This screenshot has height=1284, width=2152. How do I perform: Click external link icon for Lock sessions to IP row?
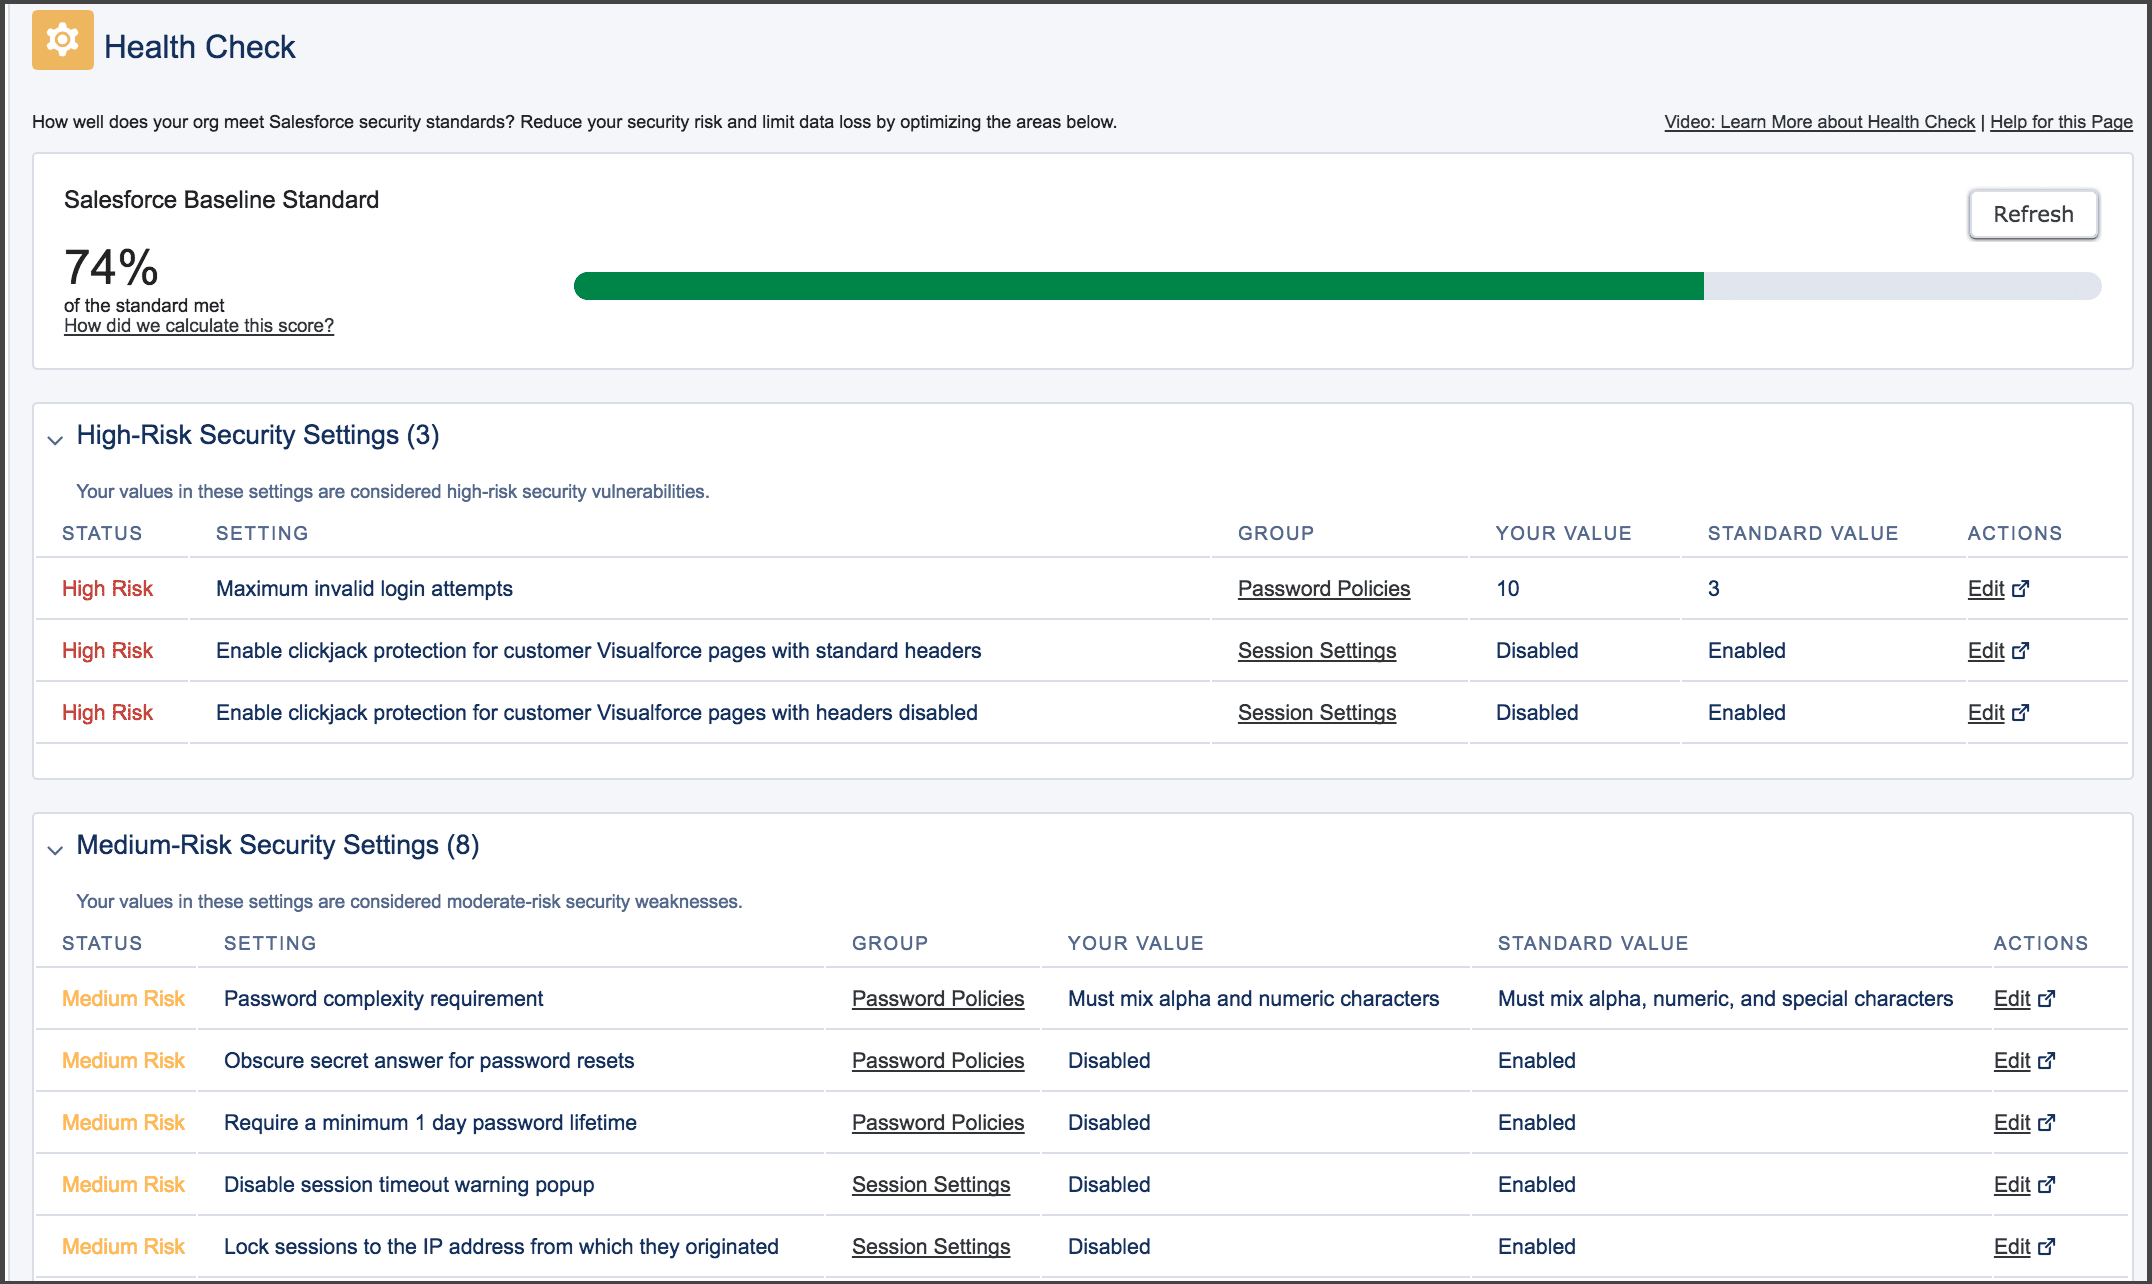pos(2047,1247)
